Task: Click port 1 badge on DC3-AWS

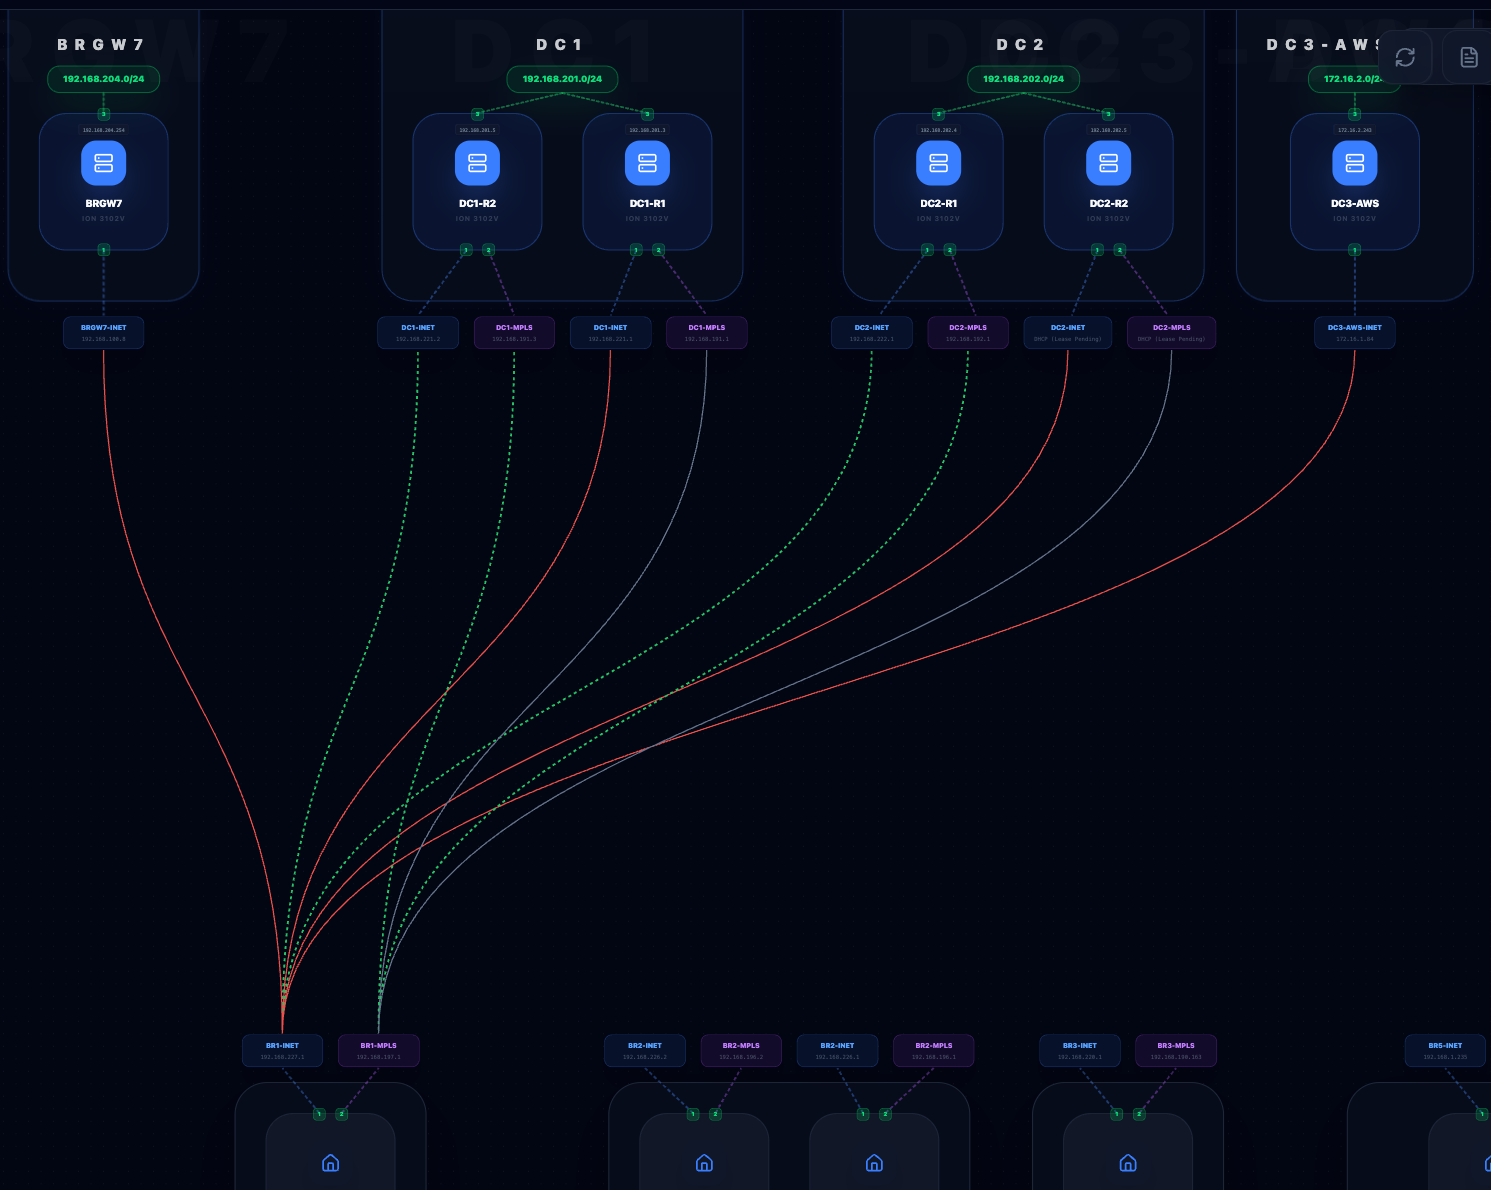Action: (x=1354, y=249)
